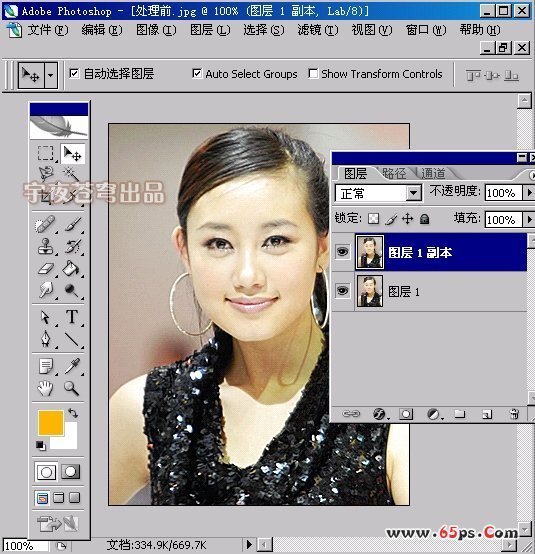Toggle 自动选择图层 checkbox
The image size is (535, 554).
click(x=74, y=73)
